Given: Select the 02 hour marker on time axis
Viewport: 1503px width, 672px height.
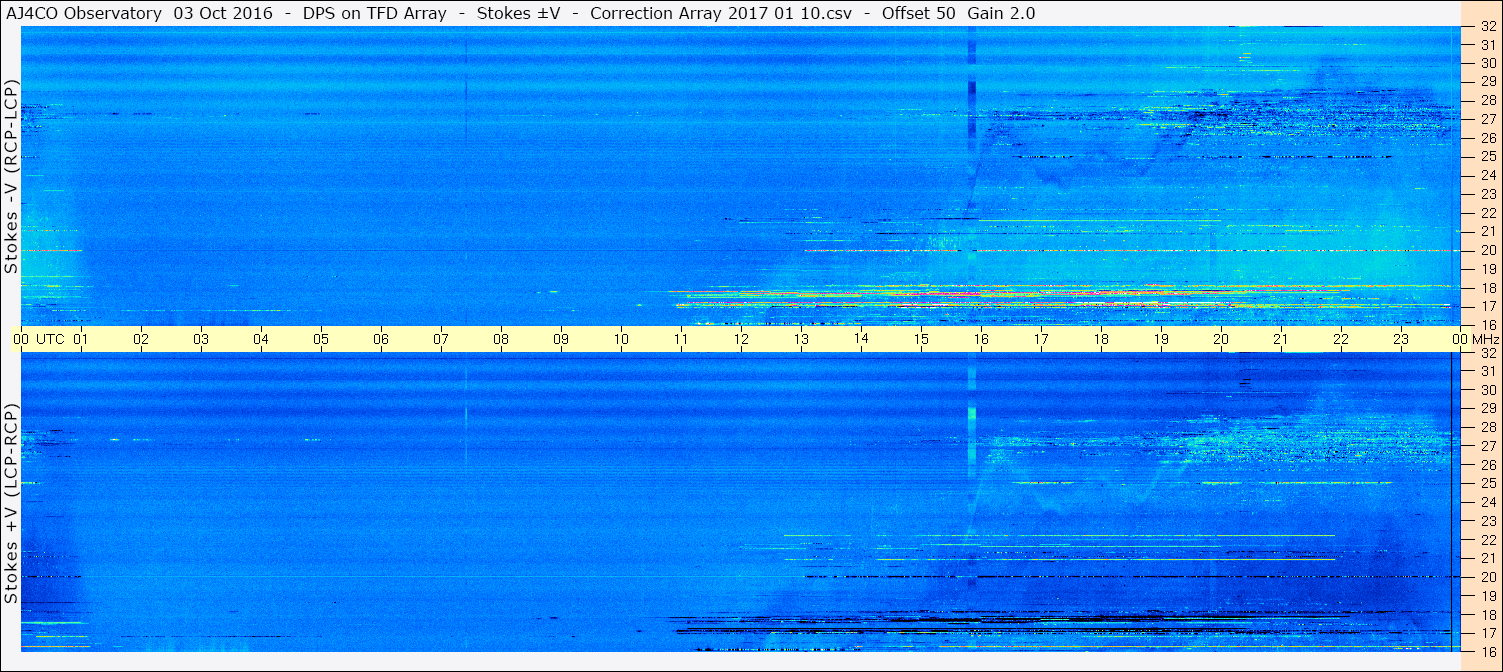Looking at the screenshot, I should click(140, 339).
